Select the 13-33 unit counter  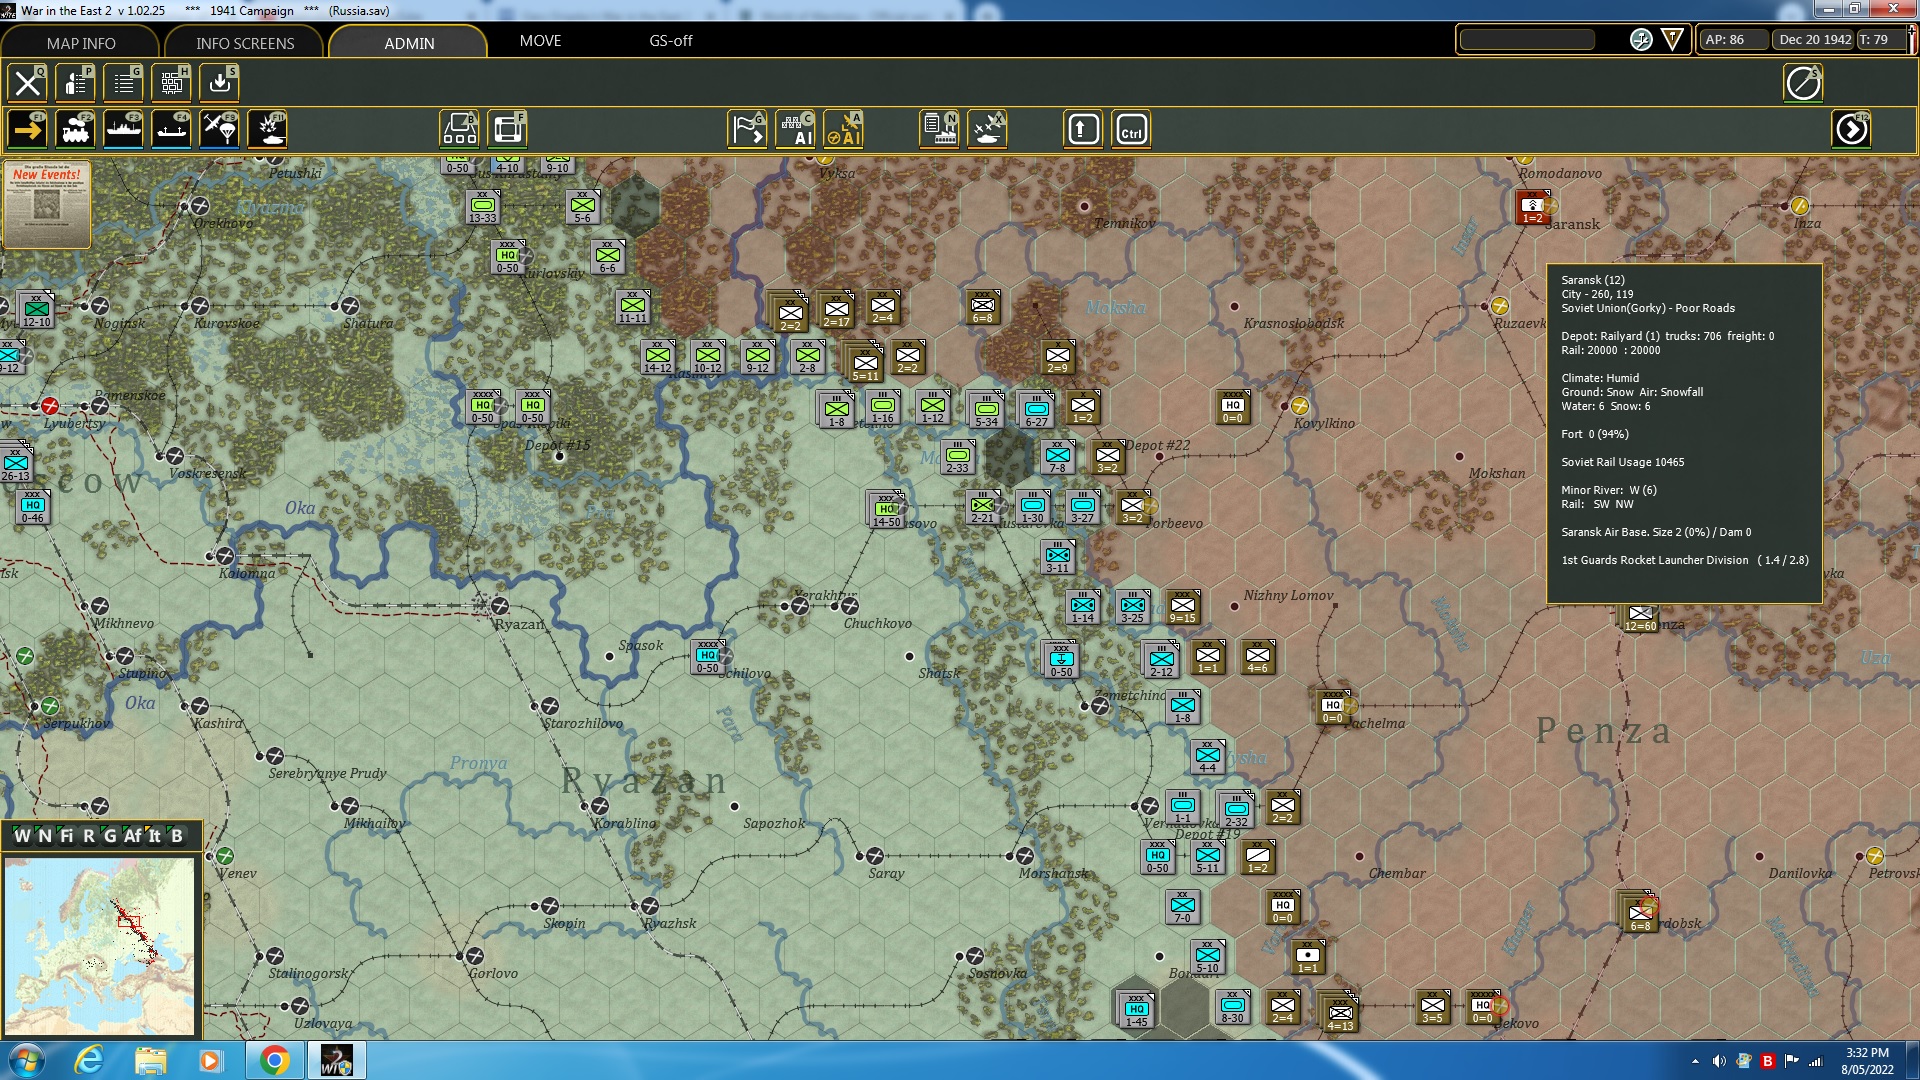pos(482,208)
